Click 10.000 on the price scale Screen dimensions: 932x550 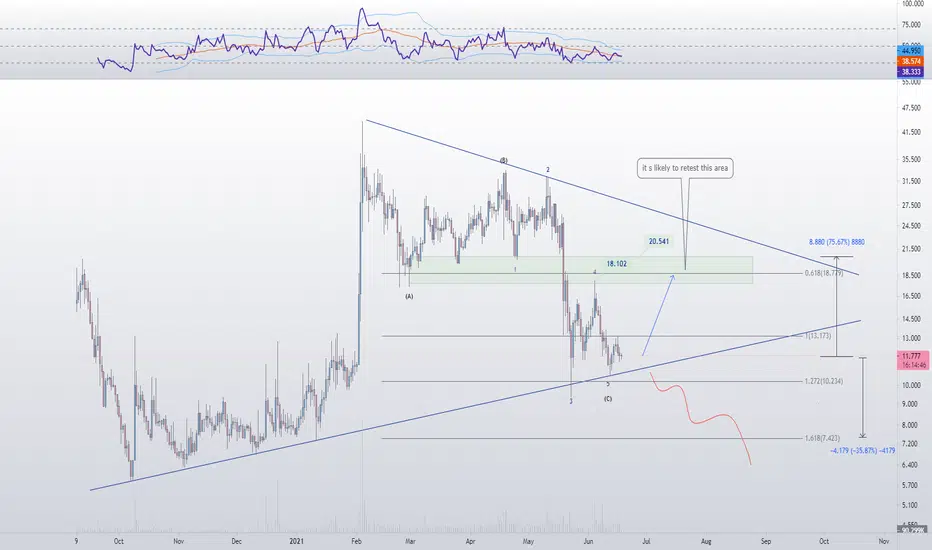coord(911,385)
